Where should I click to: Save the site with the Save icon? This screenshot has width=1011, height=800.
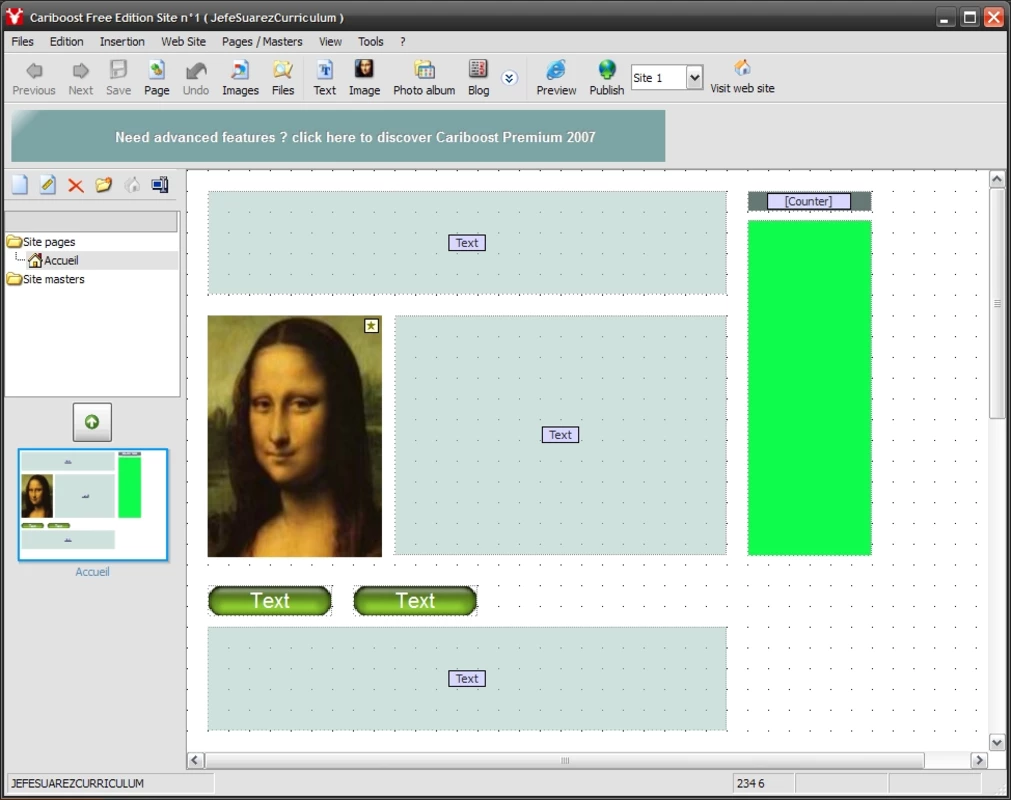[x=119, y=77]
